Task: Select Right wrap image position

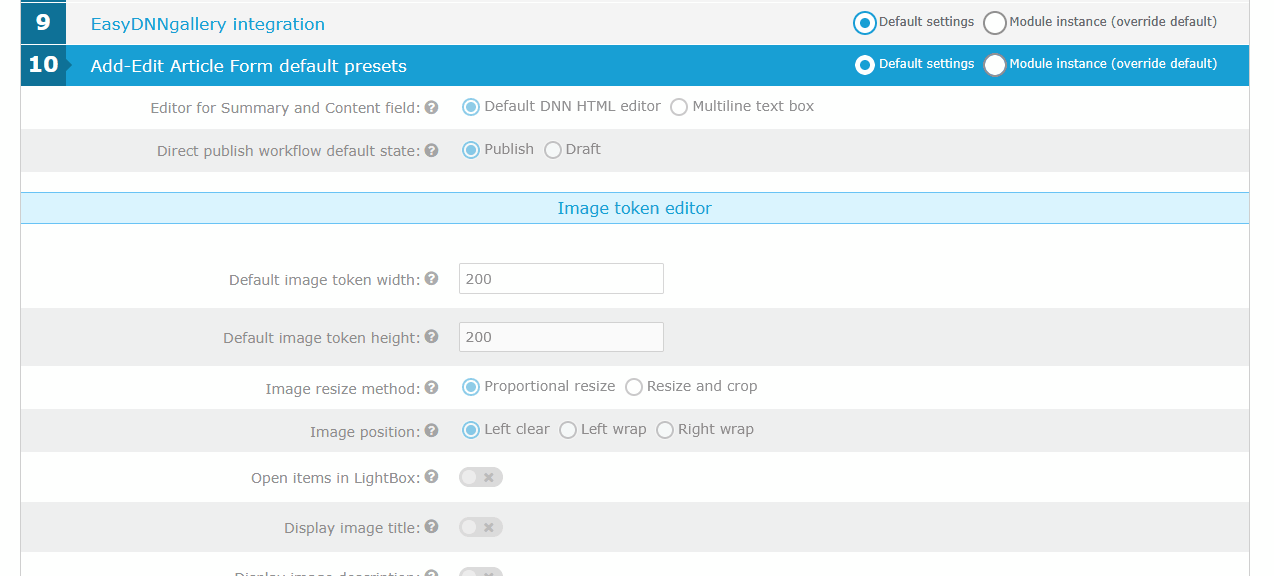Action: tap(665, 430)
